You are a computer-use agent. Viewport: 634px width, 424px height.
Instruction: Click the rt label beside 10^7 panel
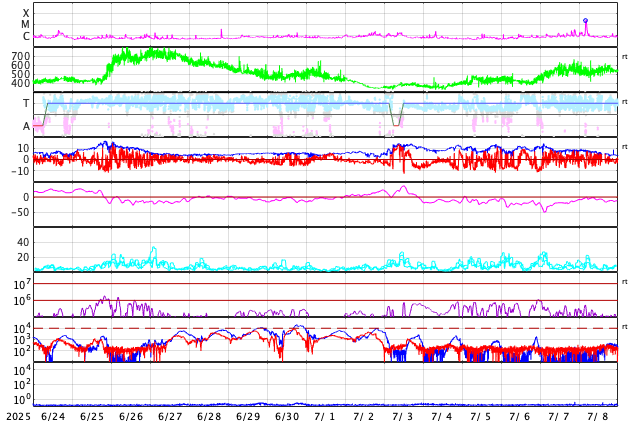pyautogui.click(x=625, y=282)
